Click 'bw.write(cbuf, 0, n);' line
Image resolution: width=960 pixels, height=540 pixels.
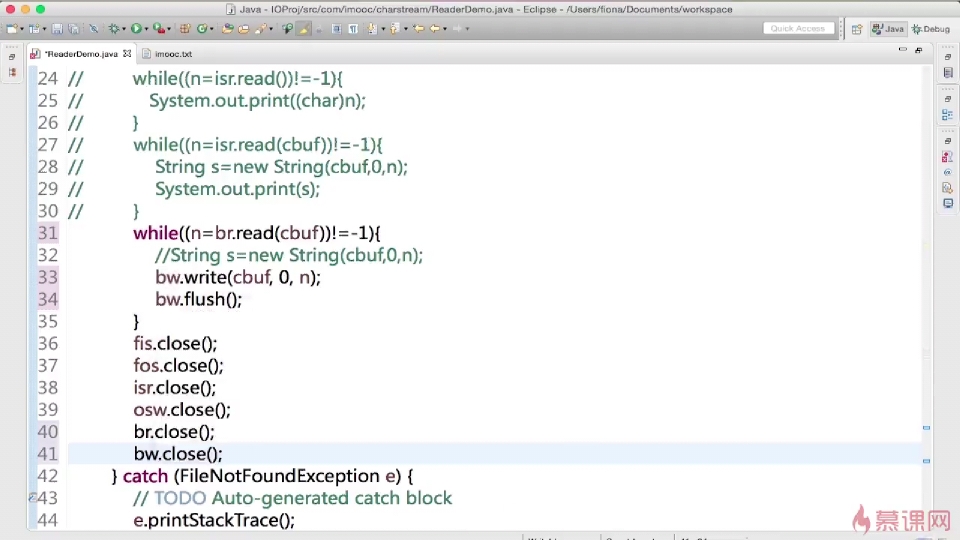pyautogui.click(x=238, y=277)
